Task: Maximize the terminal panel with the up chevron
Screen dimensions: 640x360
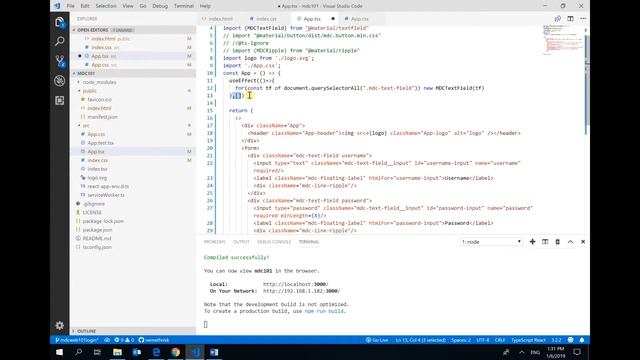Action: (x=570, y=242)
